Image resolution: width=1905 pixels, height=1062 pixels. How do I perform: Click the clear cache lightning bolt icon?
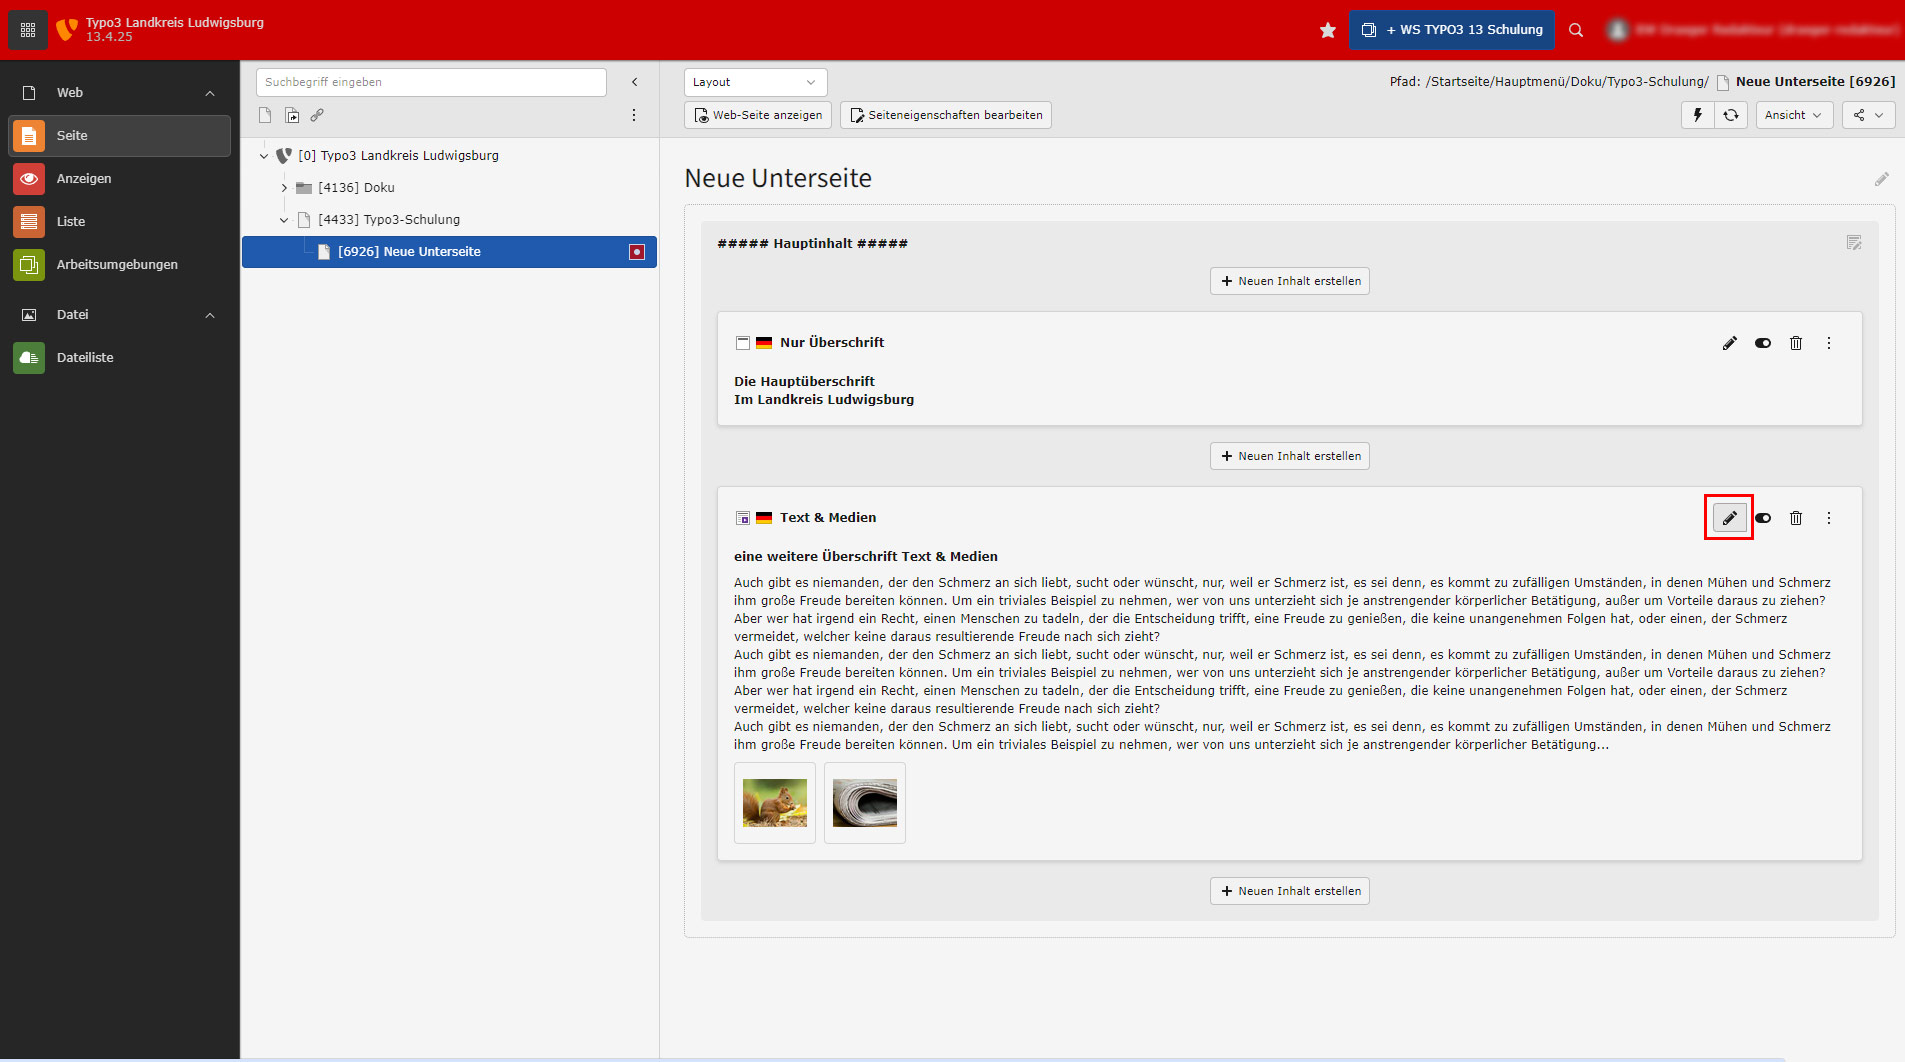1697,115
